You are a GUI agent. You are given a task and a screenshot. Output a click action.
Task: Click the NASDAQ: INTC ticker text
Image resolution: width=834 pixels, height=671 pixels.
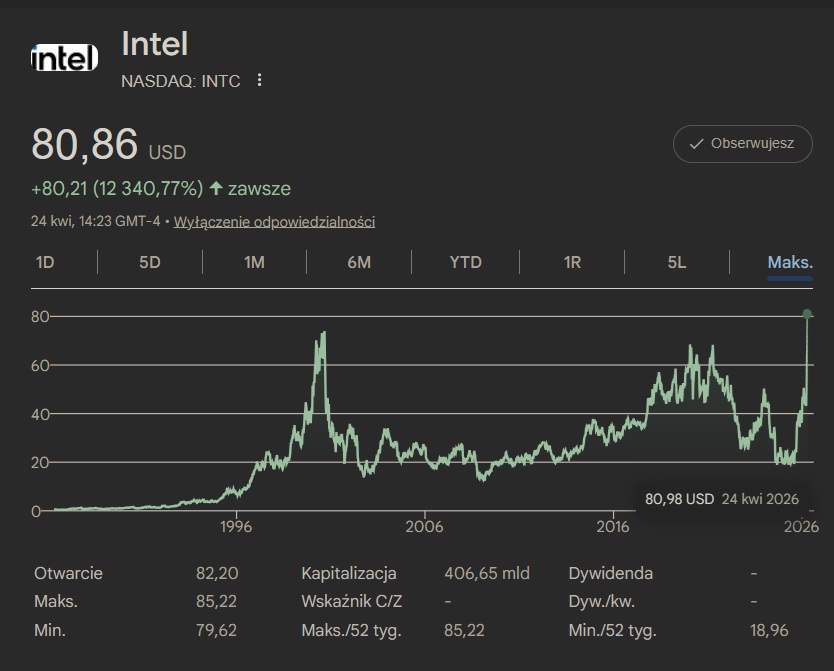[x=181, y=81]
